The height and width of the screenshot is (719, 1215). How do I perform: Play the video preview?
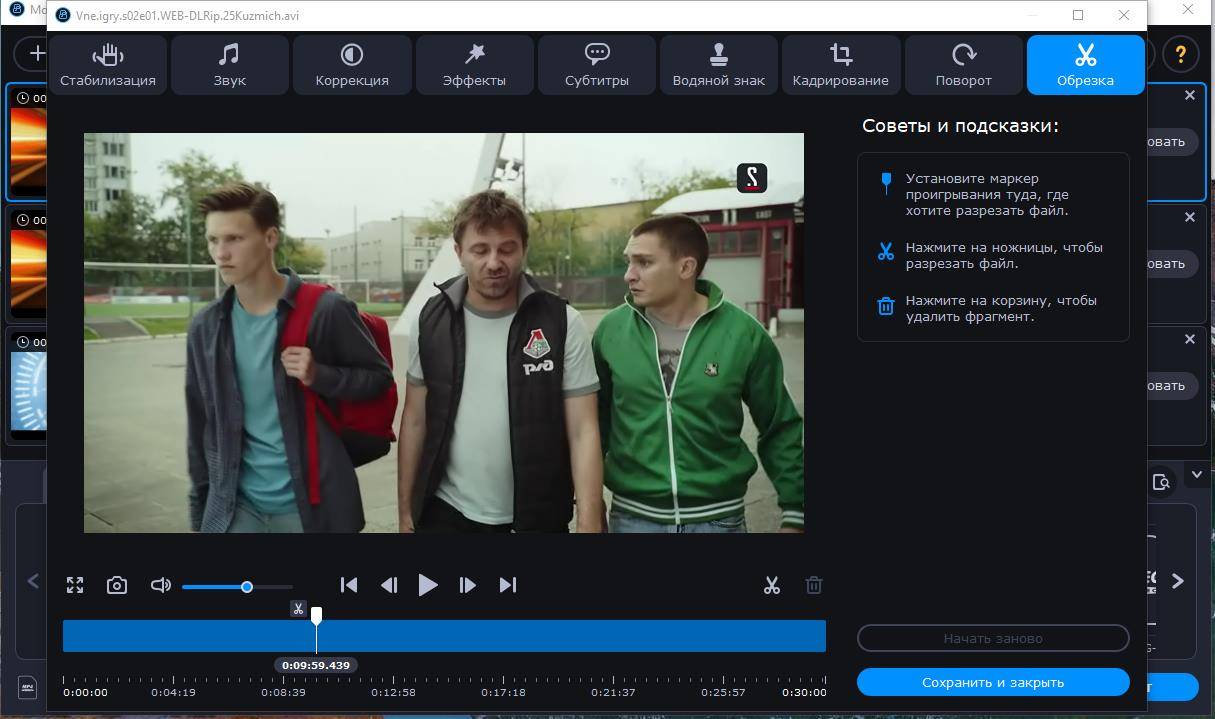point(428,585)
